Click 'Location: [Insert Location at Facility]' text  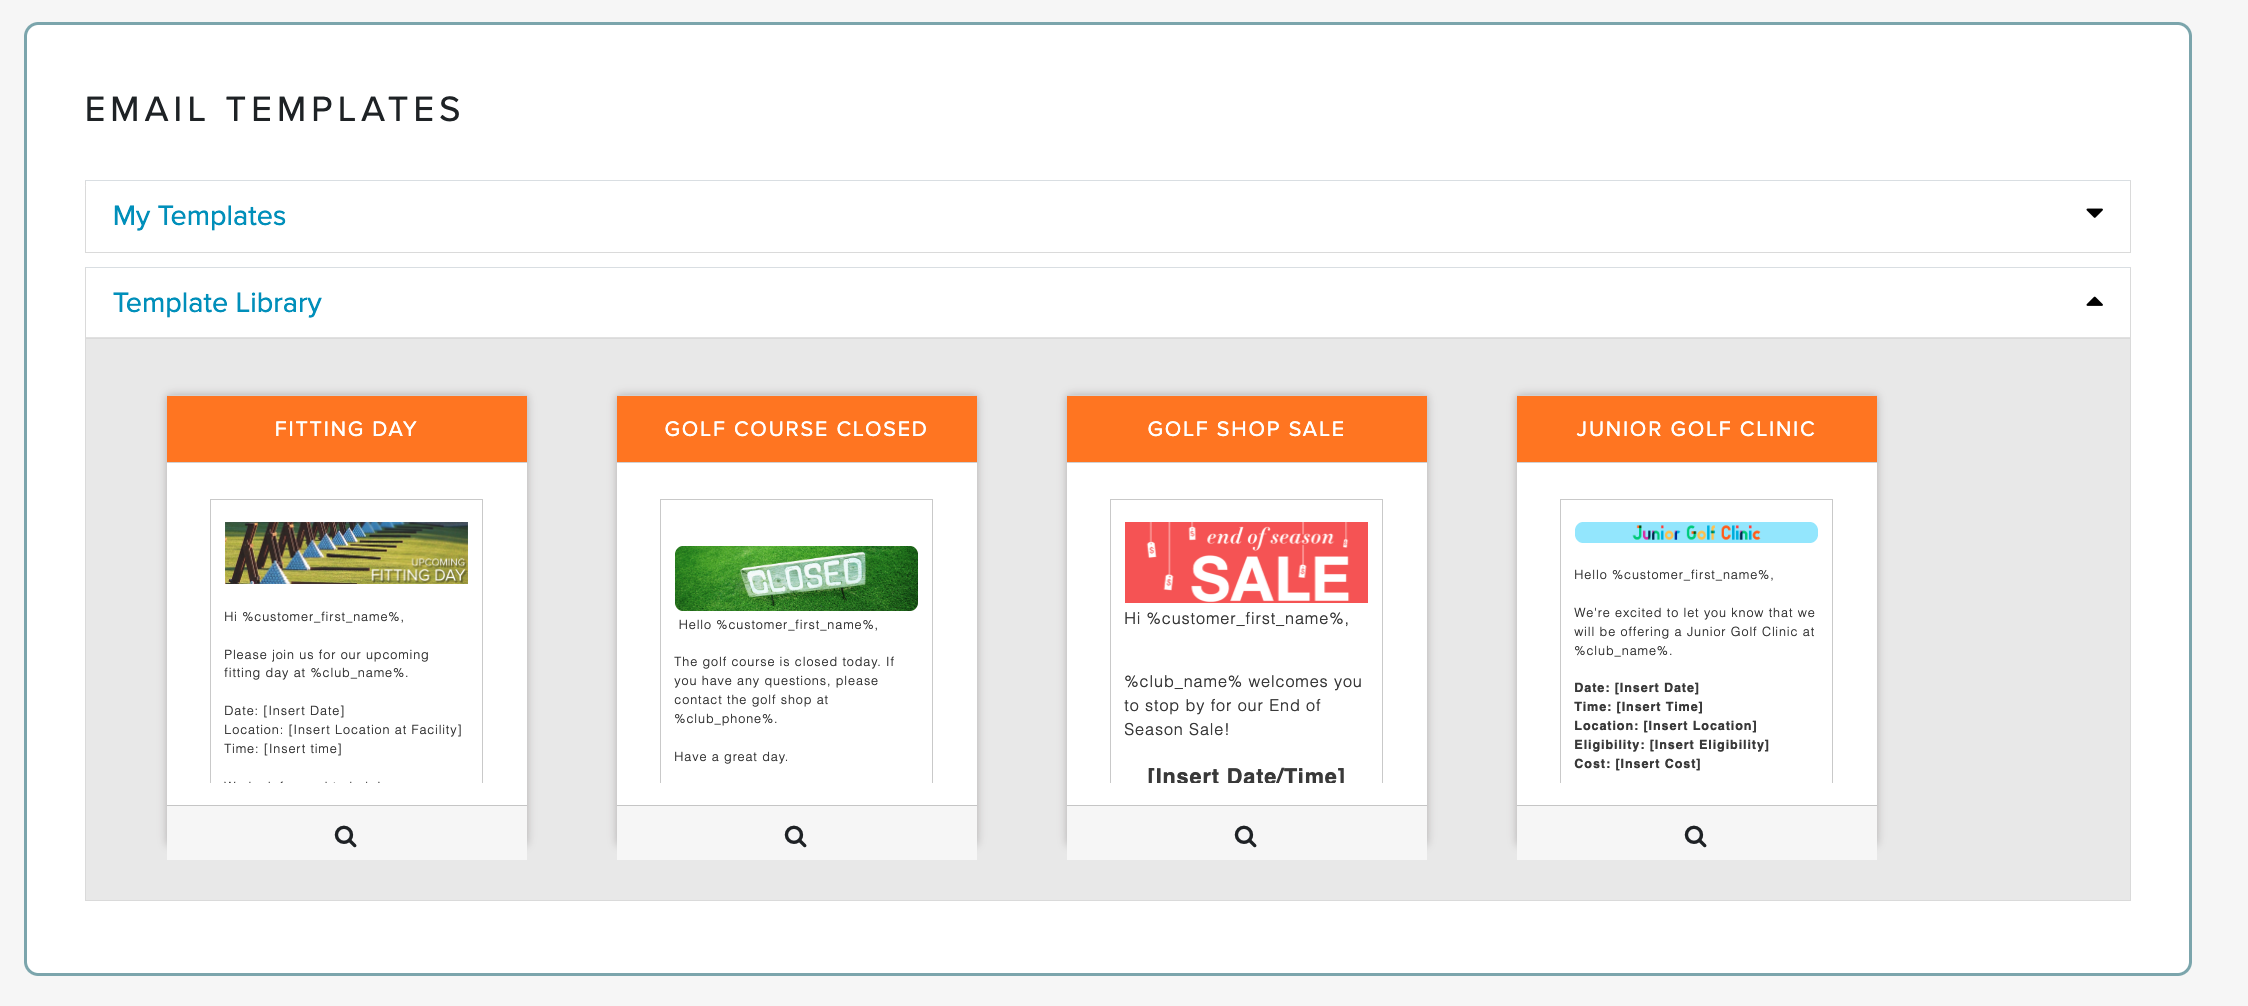pyautogui.click(x=343, y=730)
